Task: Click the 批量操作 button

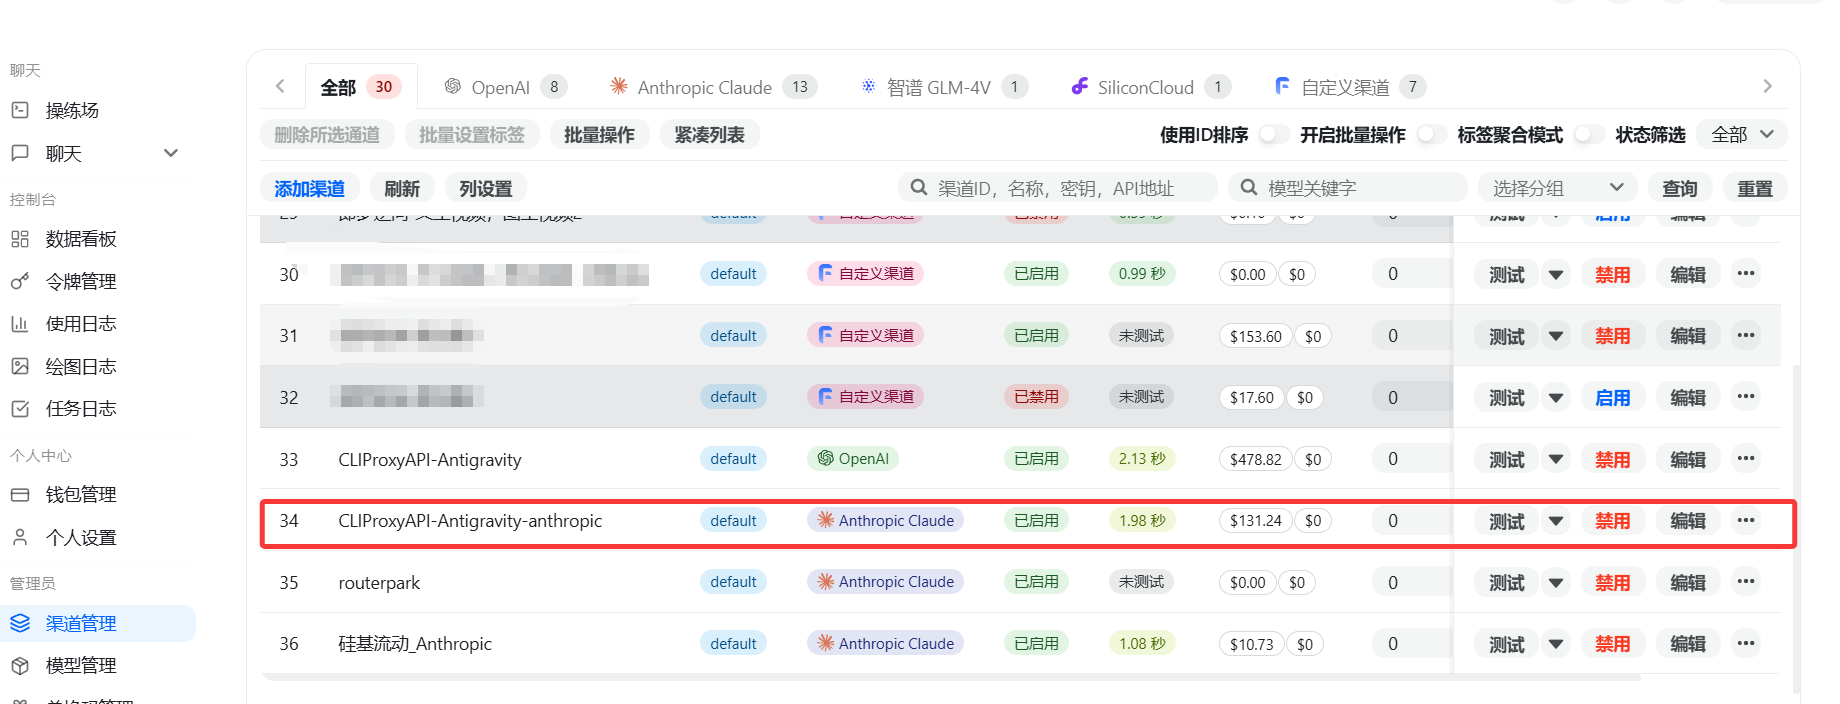Action: click(x=599, y=134)
